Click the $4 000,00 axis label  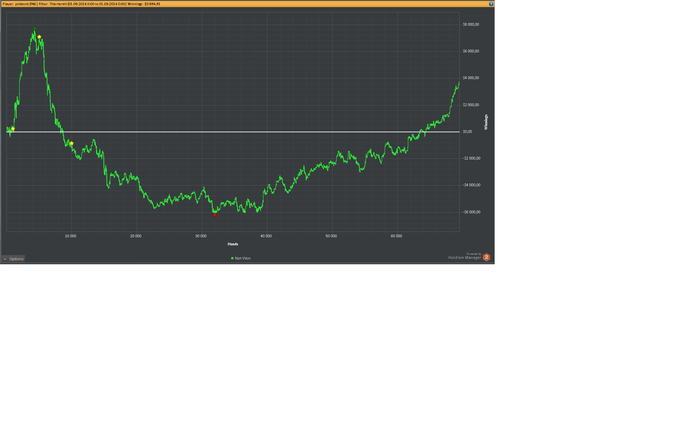tap(471, 78)
